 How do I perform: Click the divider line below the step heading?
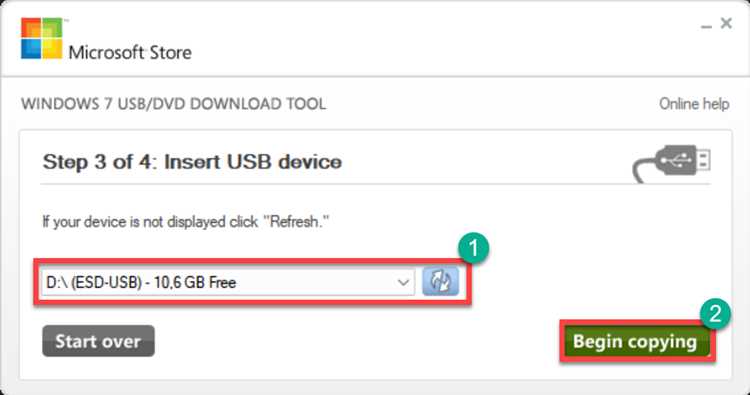point(375,184)
